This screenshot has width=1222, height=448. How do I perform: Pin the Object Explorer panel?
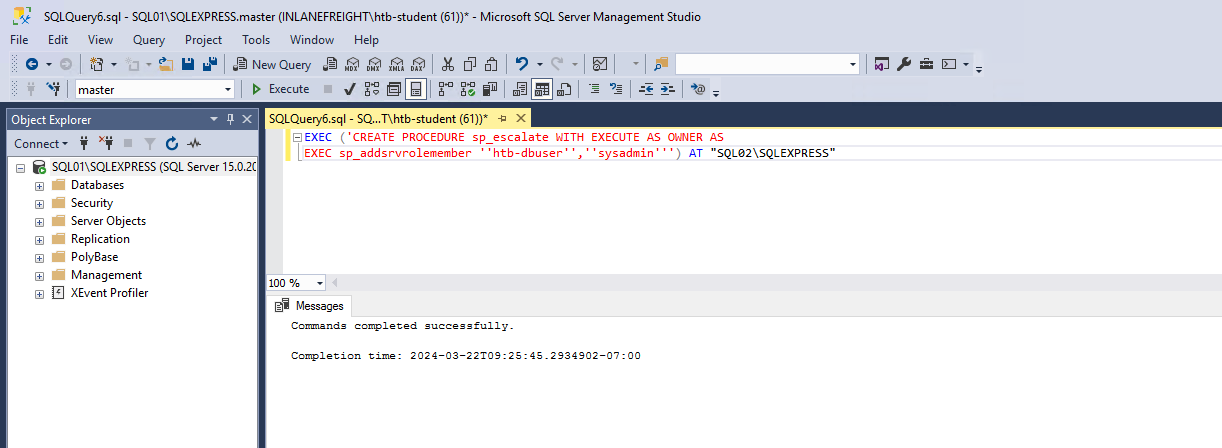click(231, 119)
